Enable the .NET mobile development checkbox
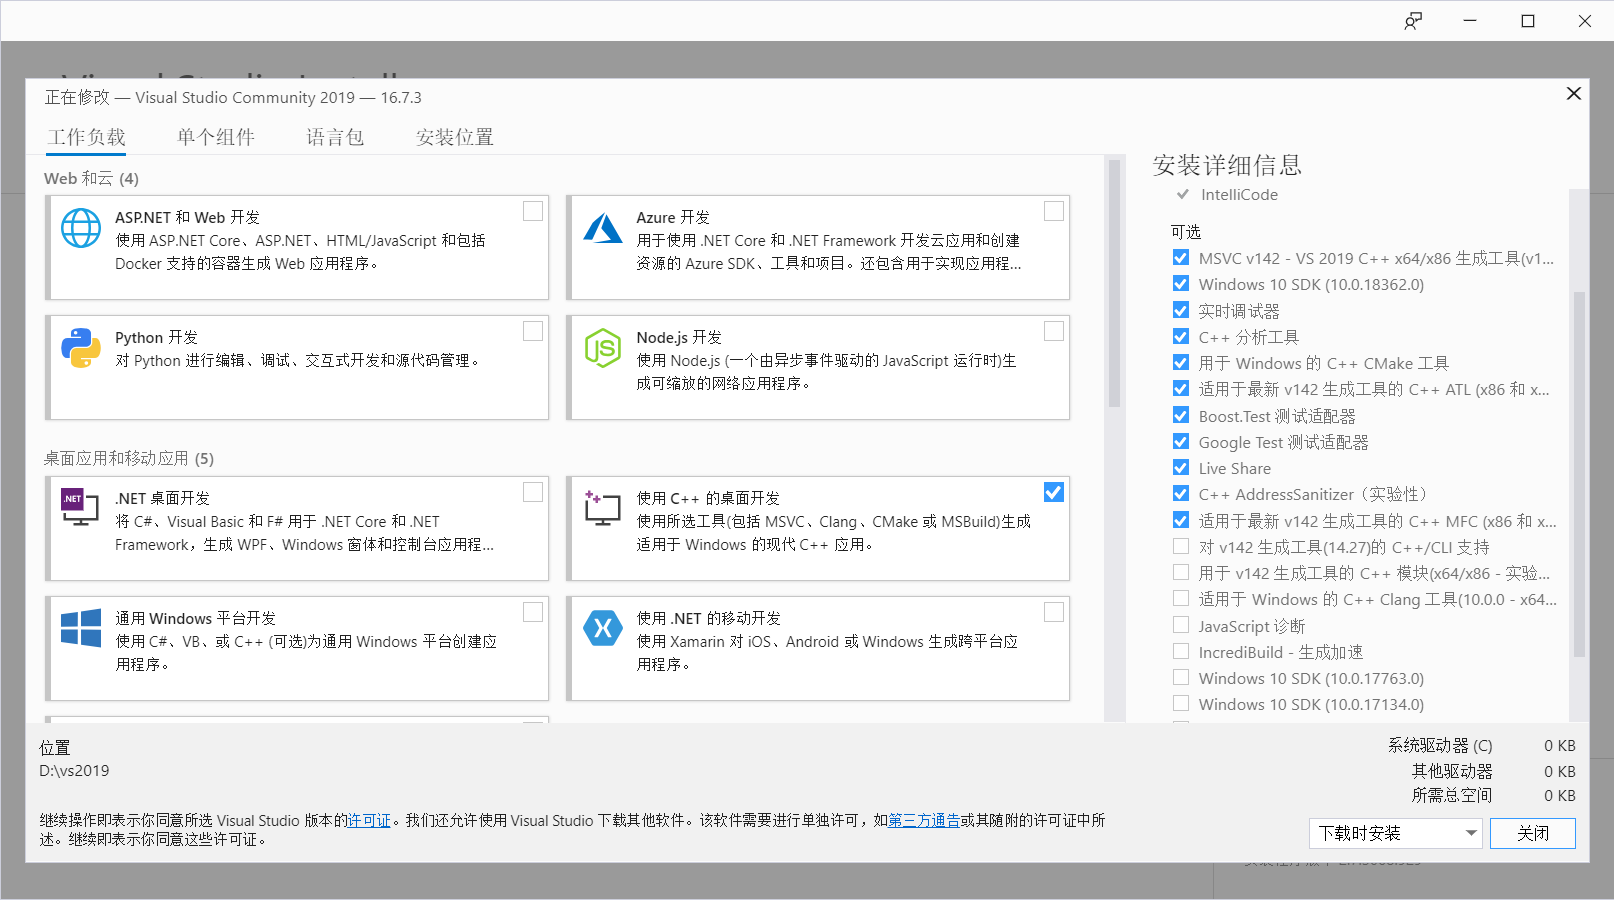Image resolution: width=1614 pixels, height=900 pixels. (x=1054, y=612)
